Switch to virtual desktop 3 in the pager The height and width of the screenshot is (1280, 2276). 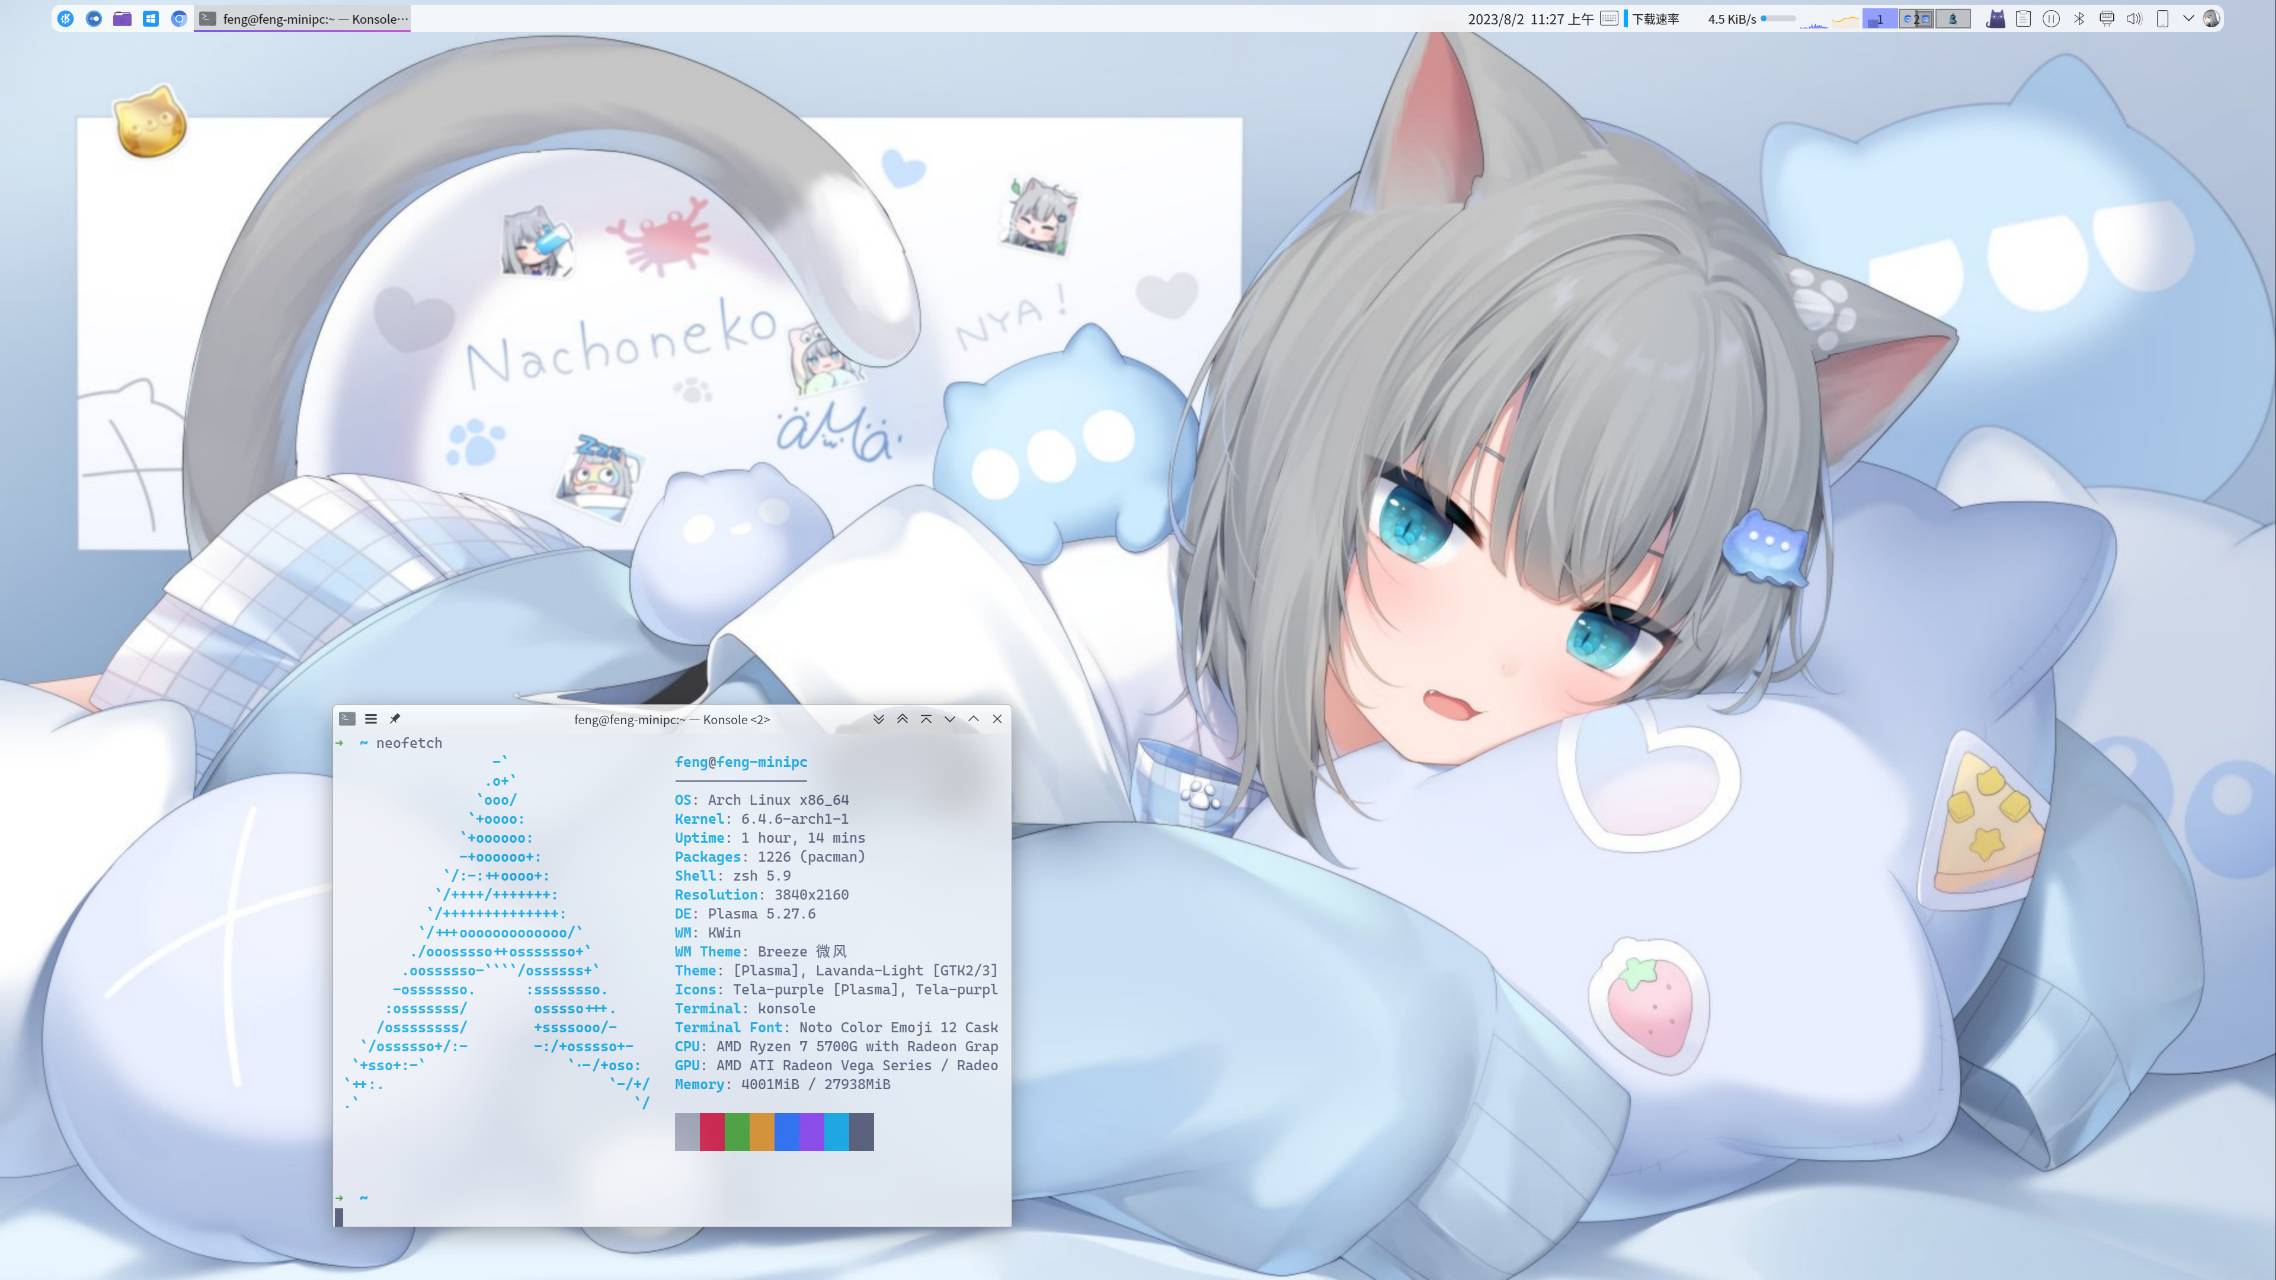pos(1953,19)
